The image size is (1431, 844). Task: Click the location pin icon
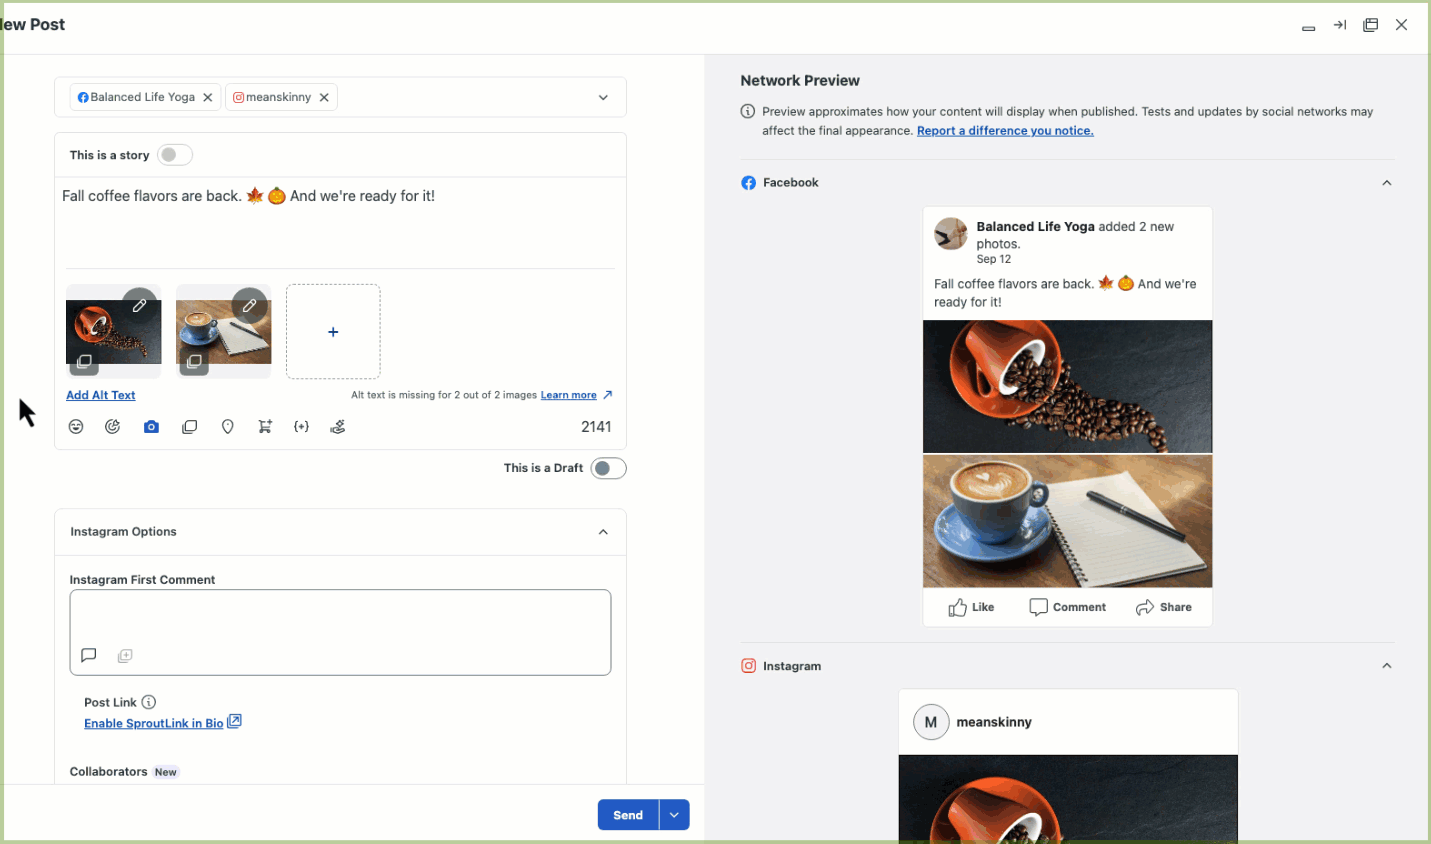[x=228, y=427]
